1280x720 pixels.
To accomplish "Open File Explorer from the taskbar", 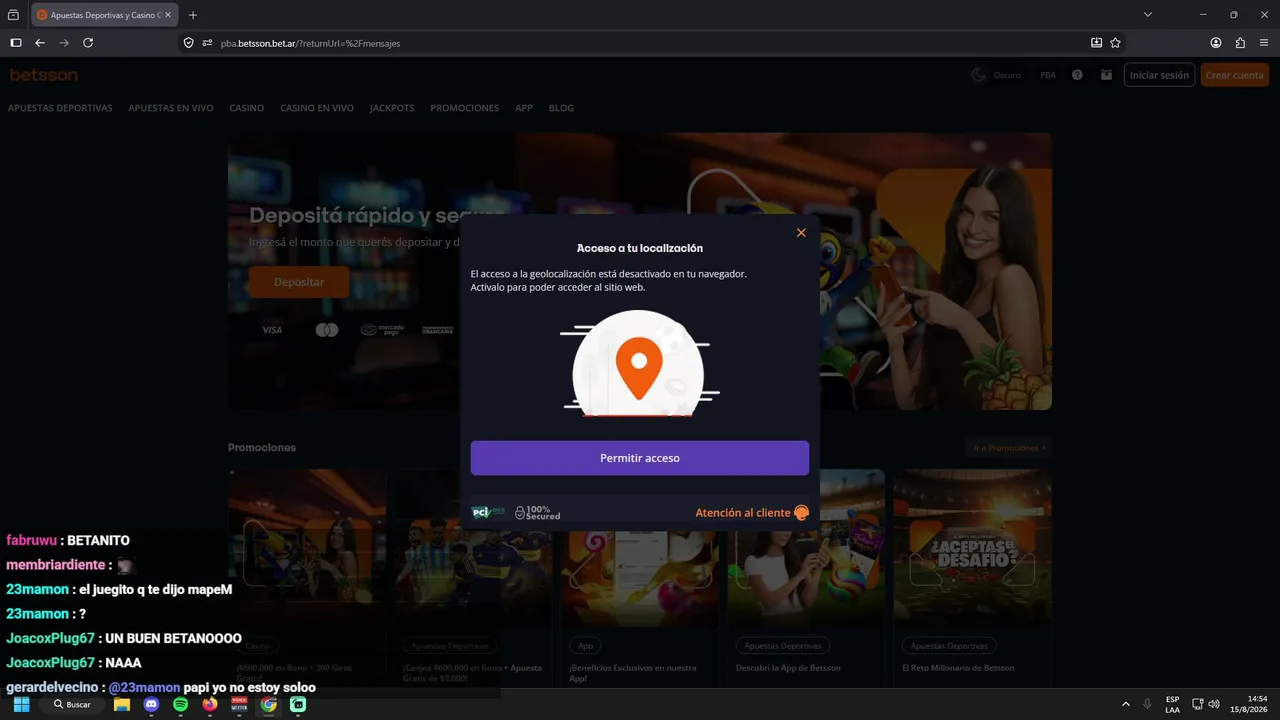I will (x=122, y=705).
